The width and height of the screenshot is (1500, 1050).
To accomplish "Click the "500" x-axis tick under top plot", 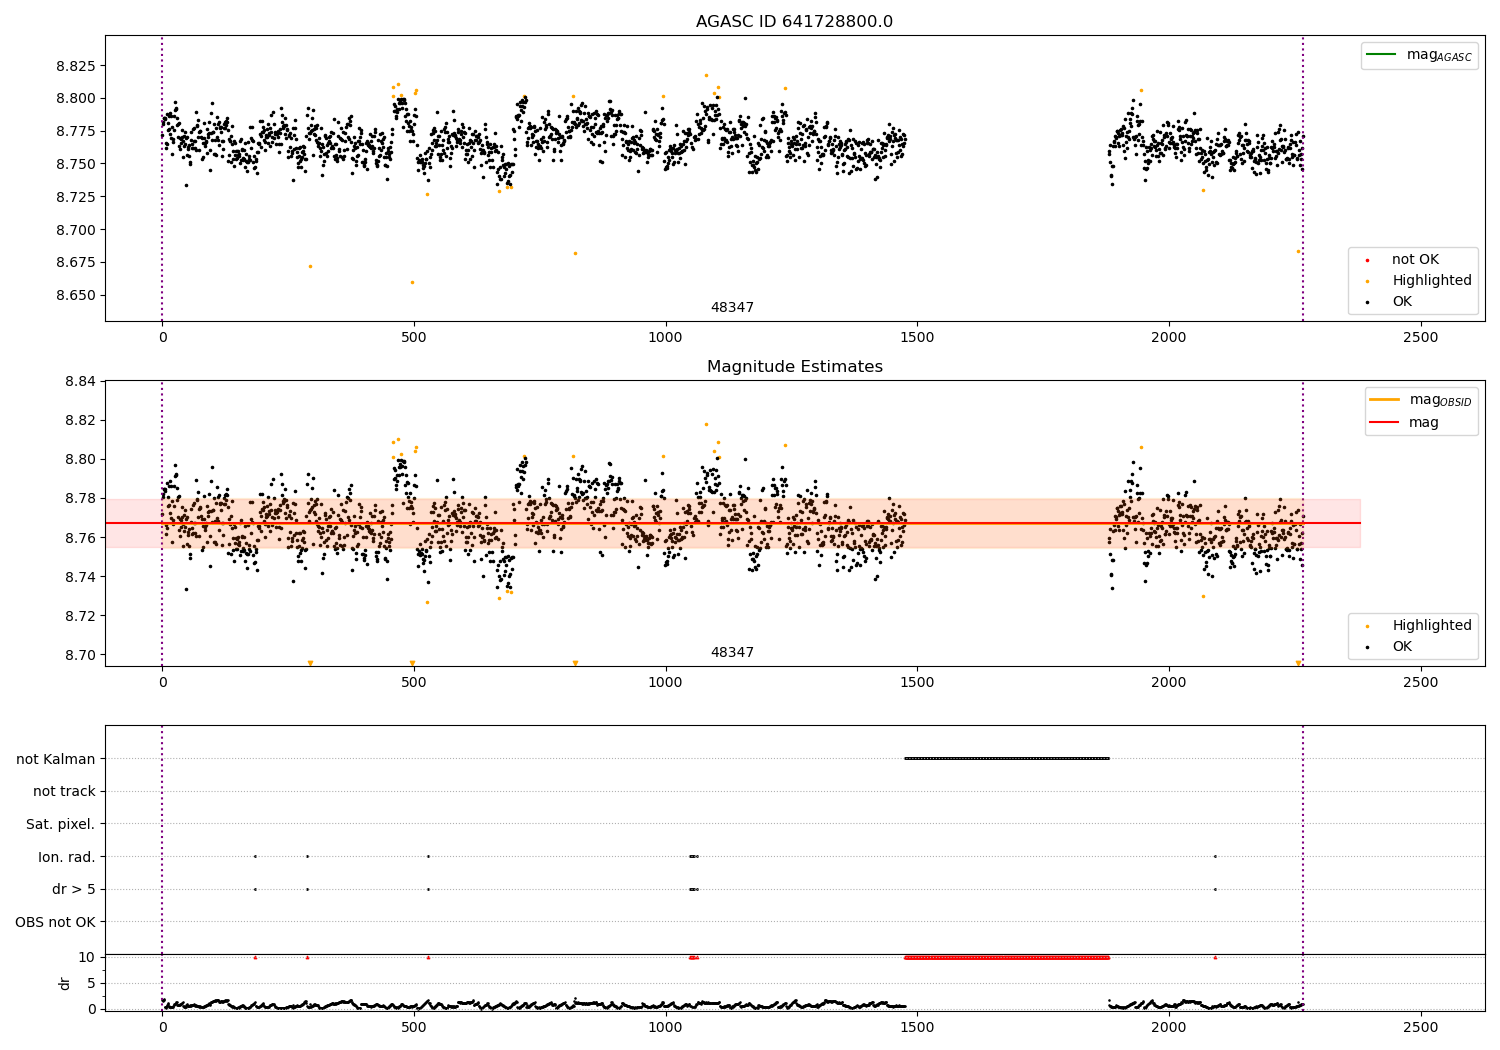I will 414,338.
